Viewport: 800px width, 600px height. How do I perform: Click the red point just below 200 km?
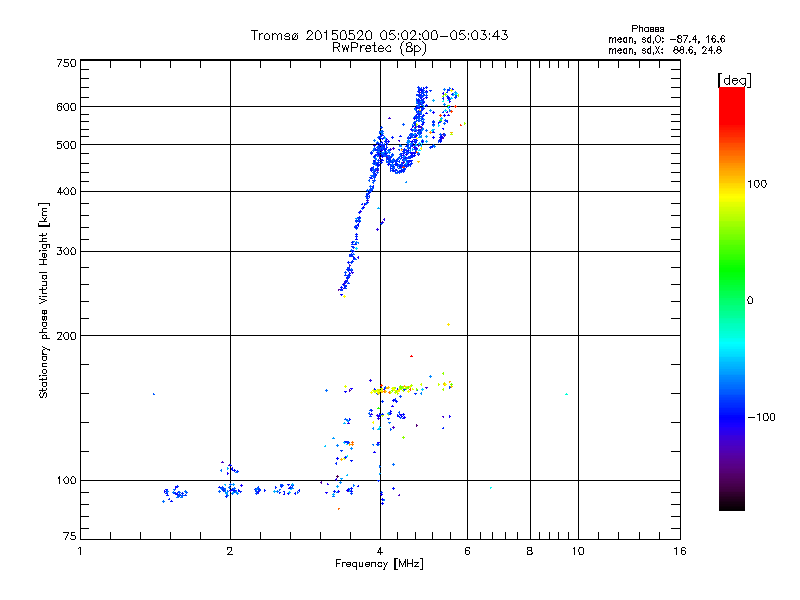(x=411, y=356)
